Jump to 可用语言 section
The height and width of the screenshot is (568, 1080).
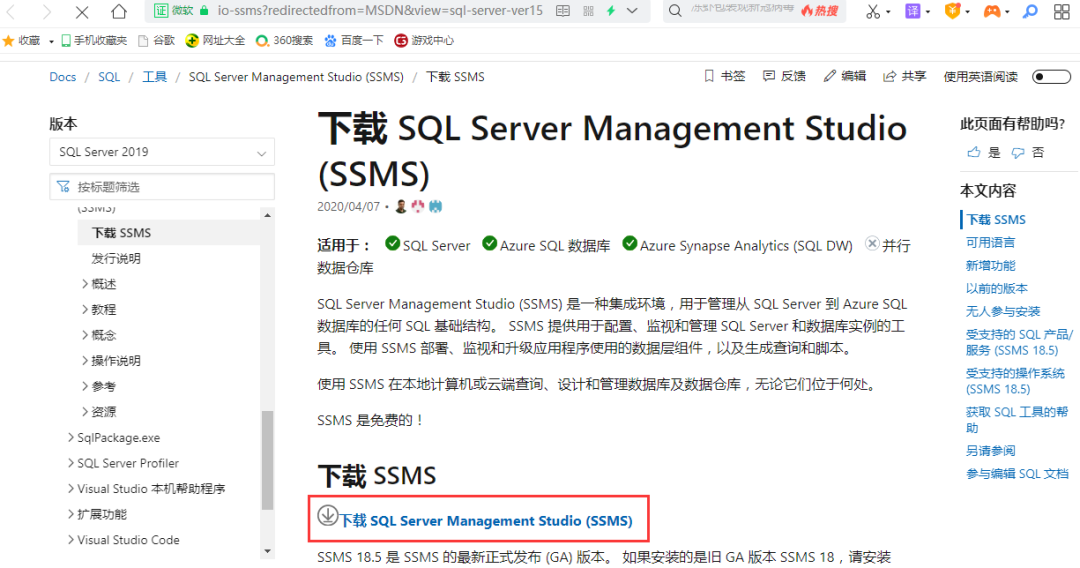[990, 242]
